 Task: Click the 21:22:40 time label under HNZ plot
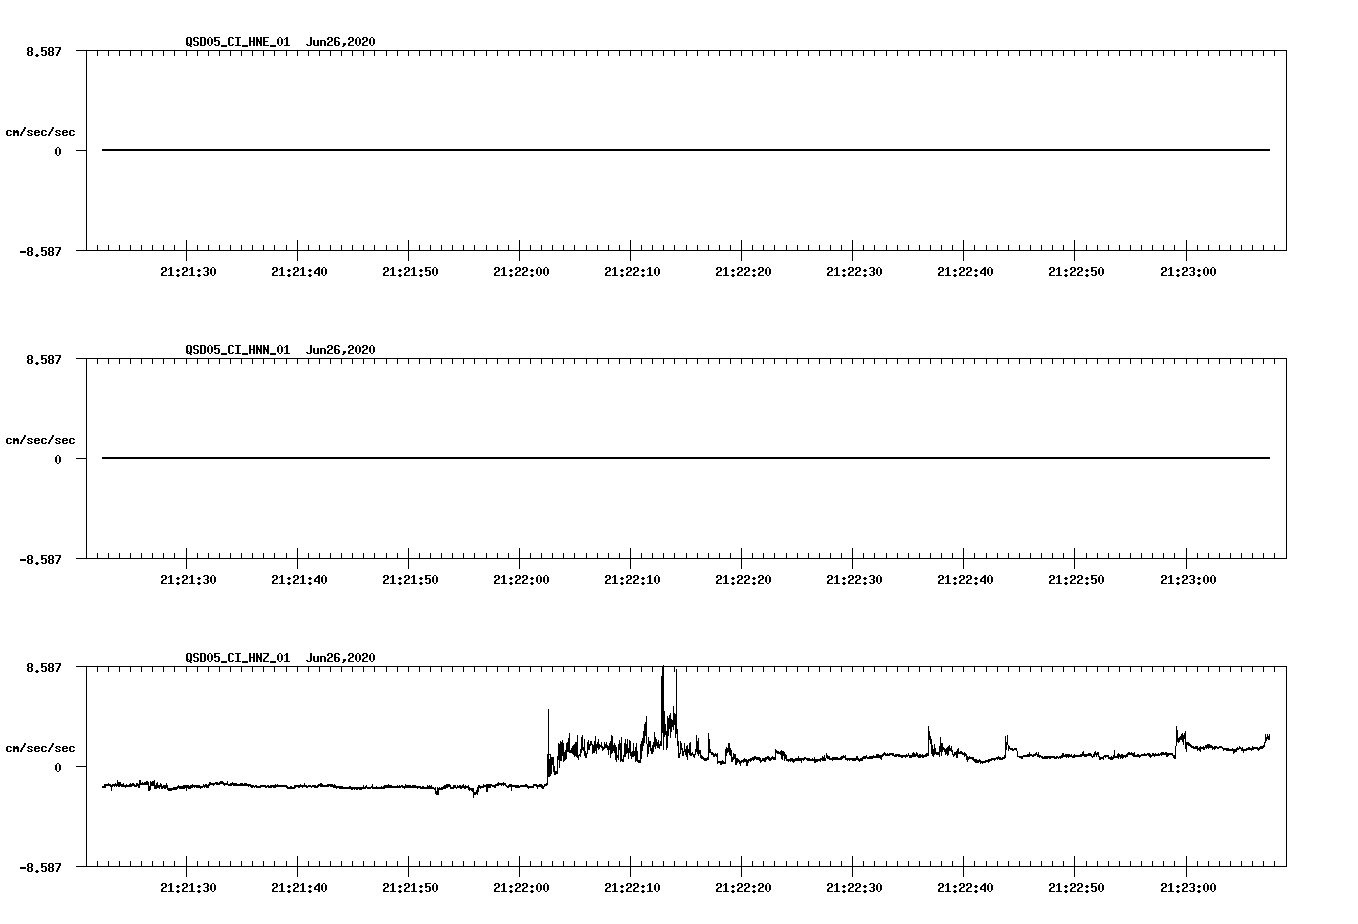[964, 888]
